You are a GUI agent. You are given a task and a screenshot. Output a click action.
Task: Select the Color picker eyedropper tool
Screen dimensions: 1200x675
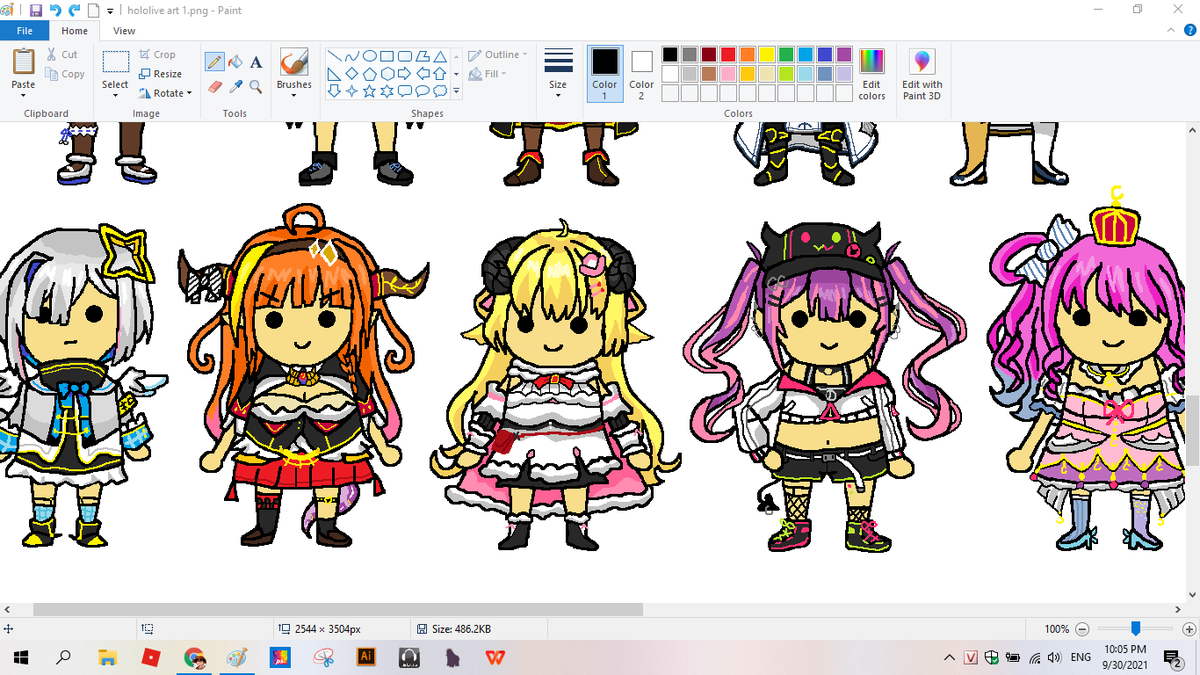coord(235,87)
